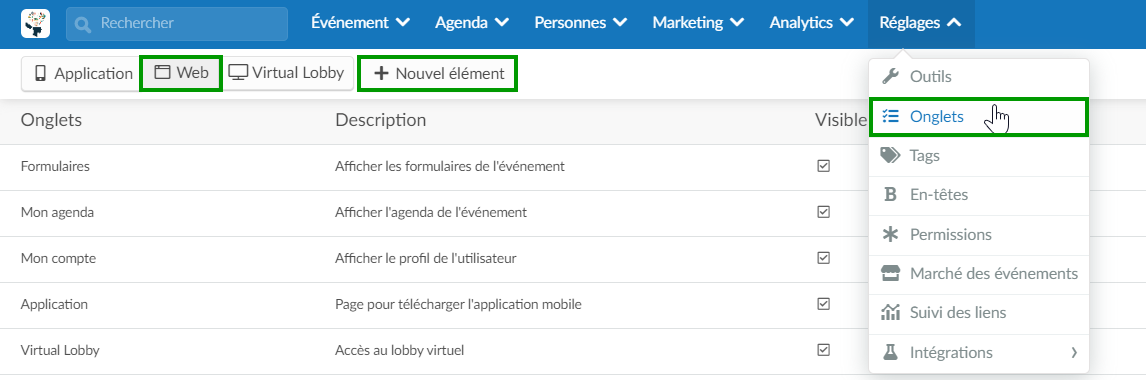Image resolution: width=1146 pixels, height=380 pixels.
Task: Click the Nouvel élément button
Action: click(439, 73)
